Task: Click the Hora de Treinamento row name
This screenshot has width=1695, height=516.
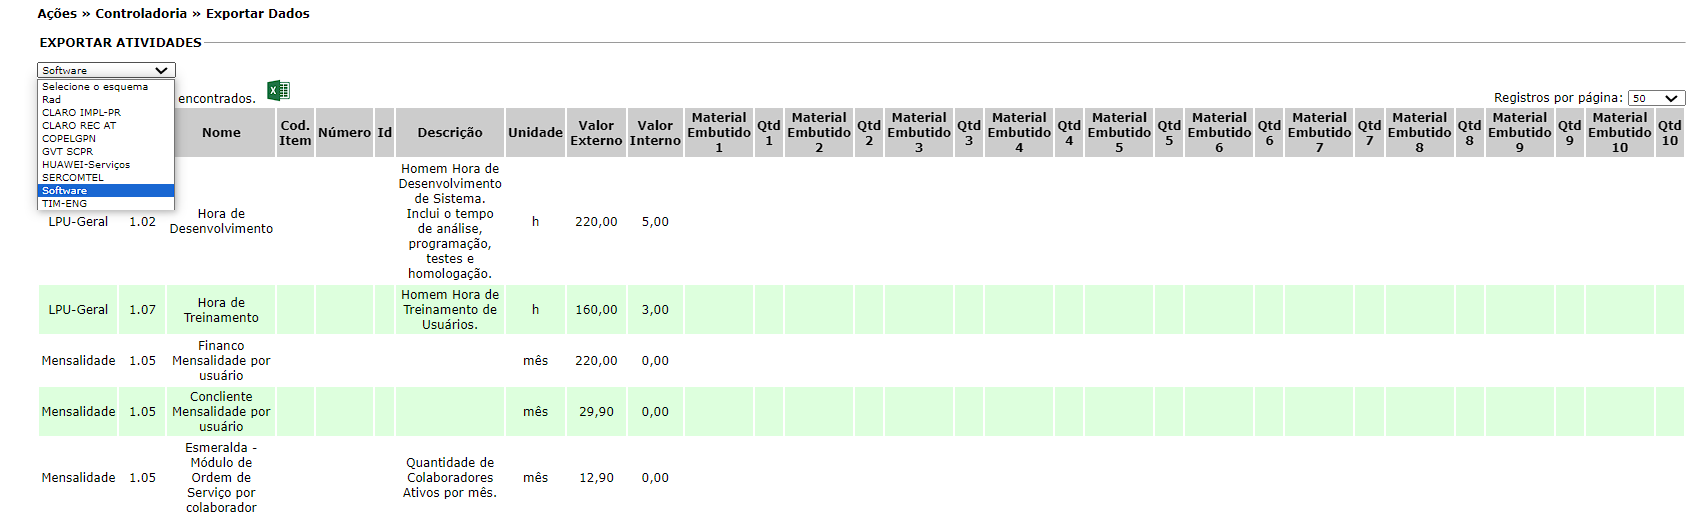Action: click(221, 310)
